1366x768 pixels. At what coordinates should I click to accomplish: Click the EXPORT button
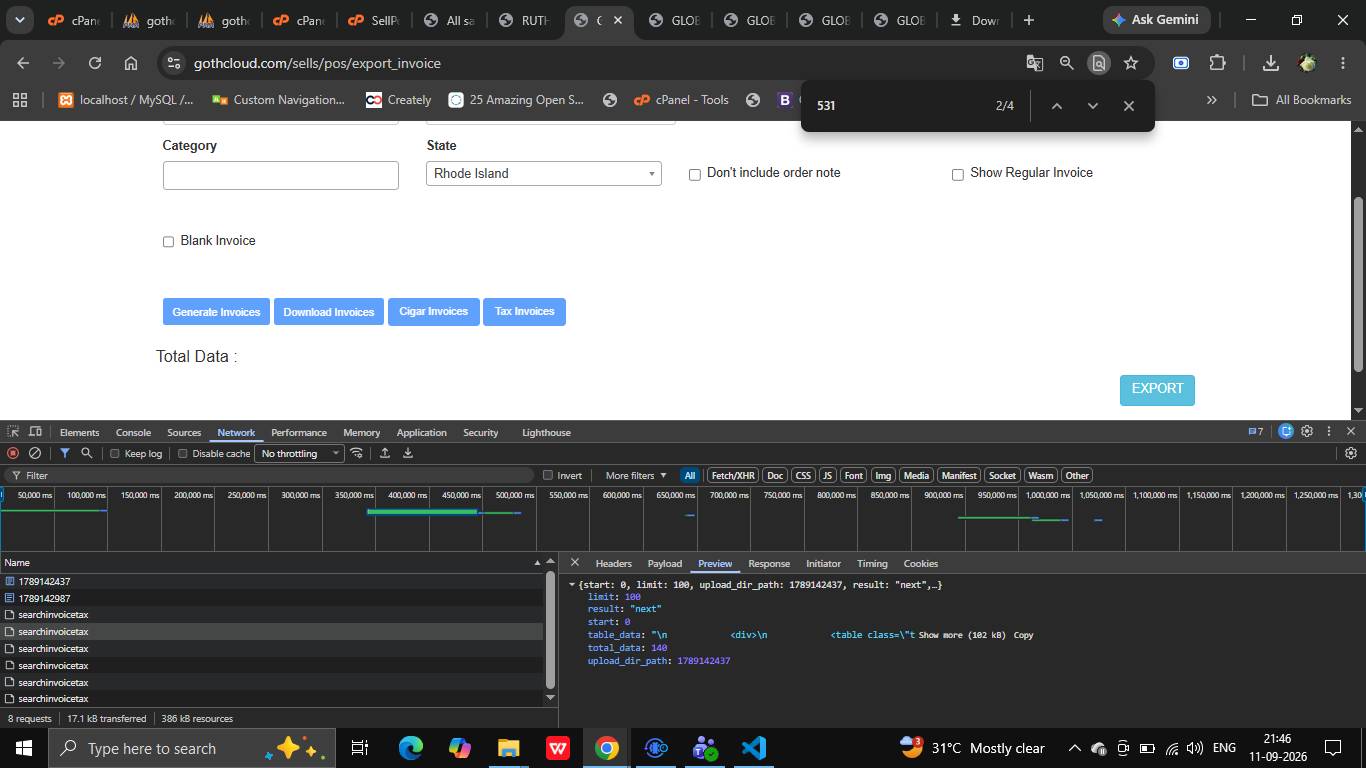pyautogui.click(x=1157, y=389)
